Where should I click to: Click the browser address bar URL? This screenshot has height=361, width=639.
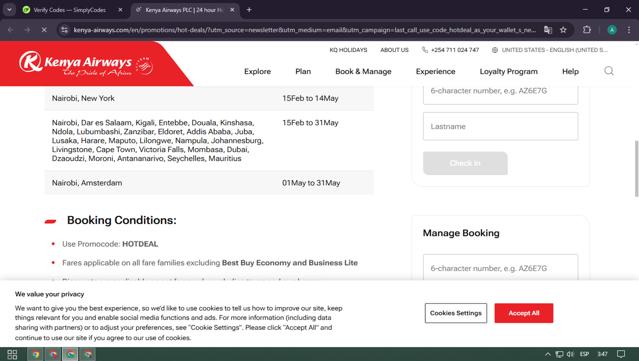[304, 30]
